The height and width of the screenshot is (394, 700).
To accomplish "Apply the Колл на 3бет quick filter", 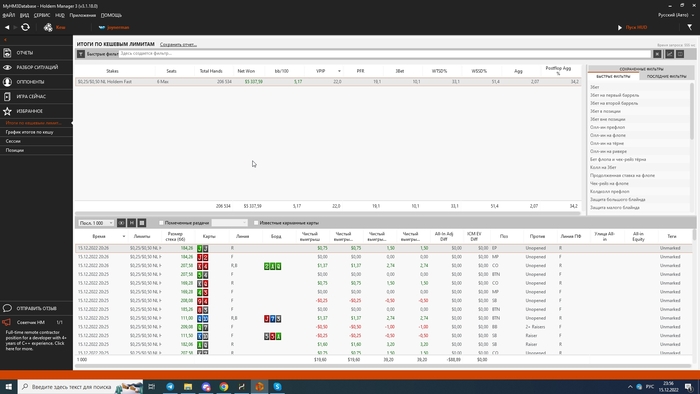I will coord(603,168).
